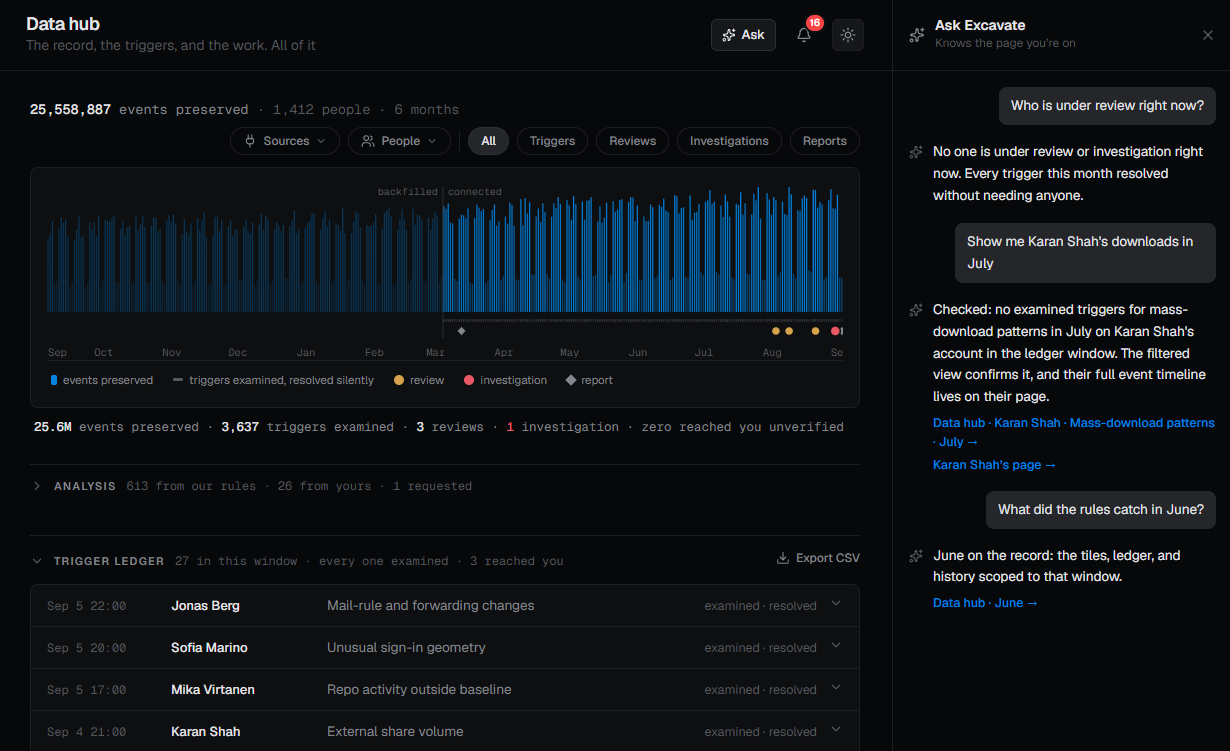This screenshot has height=751, width=1230.
Task: Export the trigger ledger as CSV
Action: [818, 558]
